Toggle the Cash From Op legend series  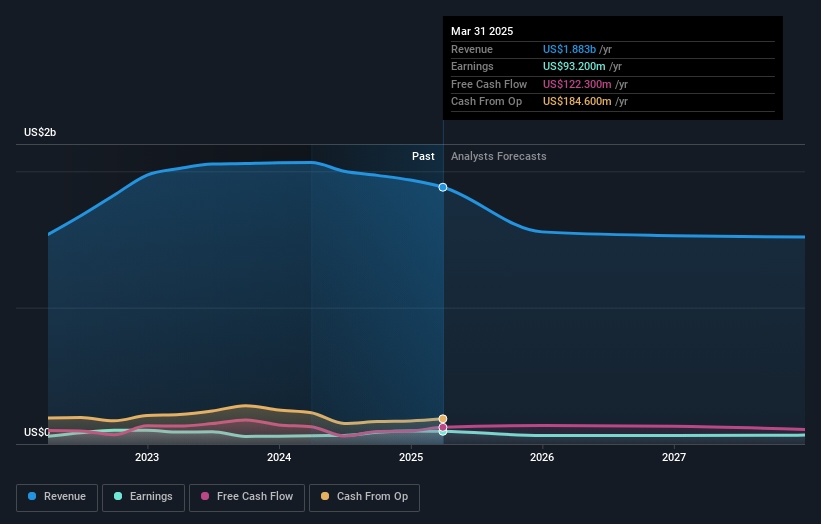tap(364, 497)
